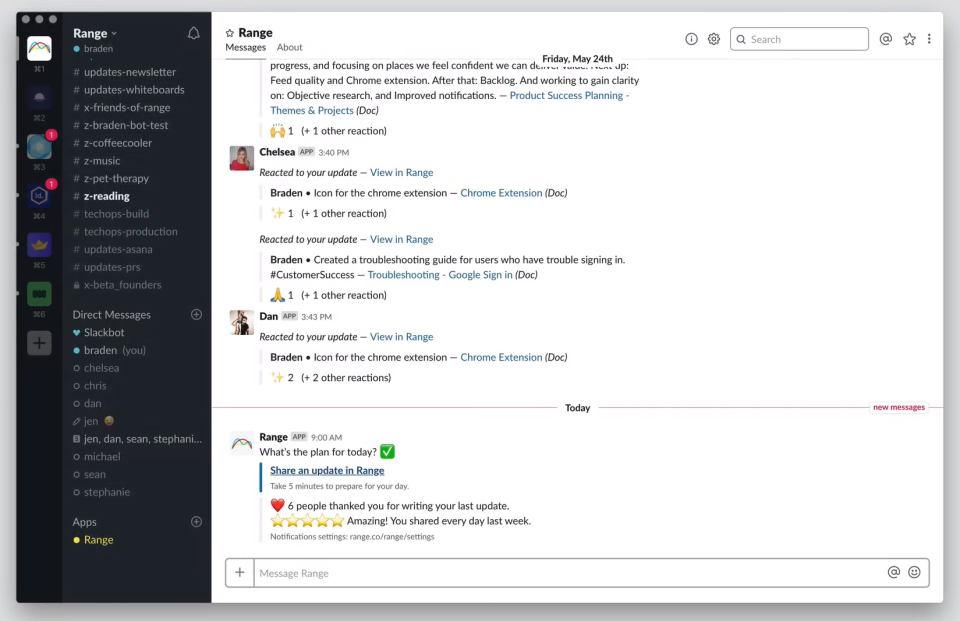
Task: Open Troubleshooting - Google Sign in link
Action: 440,275
